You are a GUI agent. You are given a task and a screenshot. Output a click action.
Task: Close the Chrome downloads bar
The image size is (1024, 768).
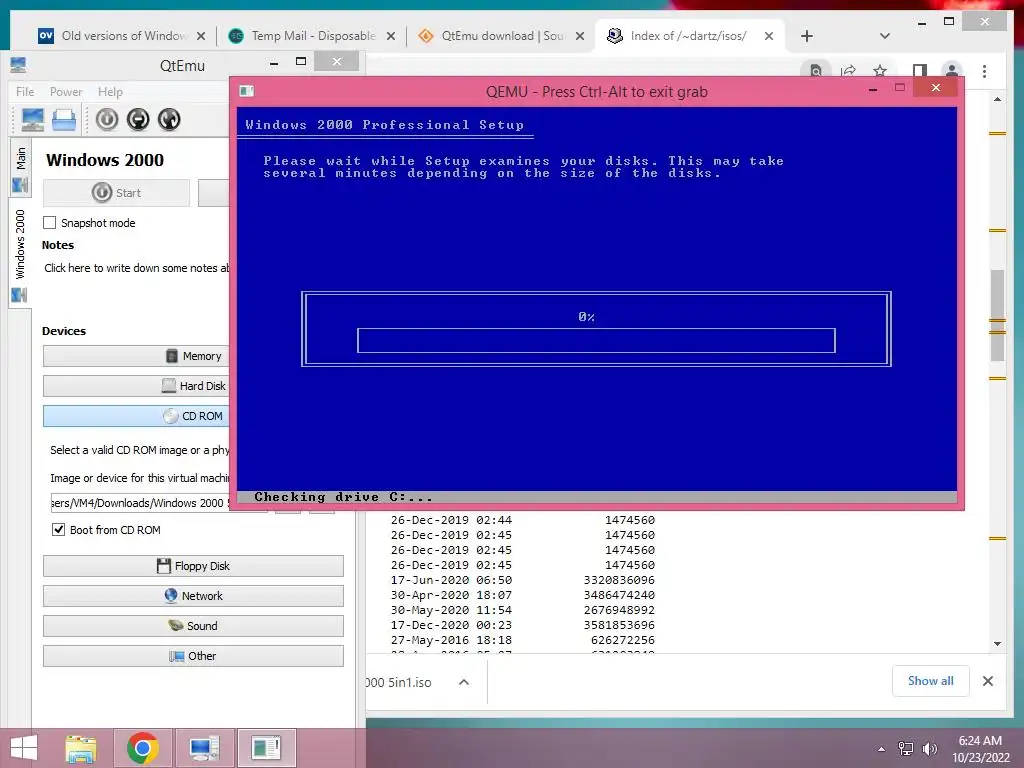(987, 681)
